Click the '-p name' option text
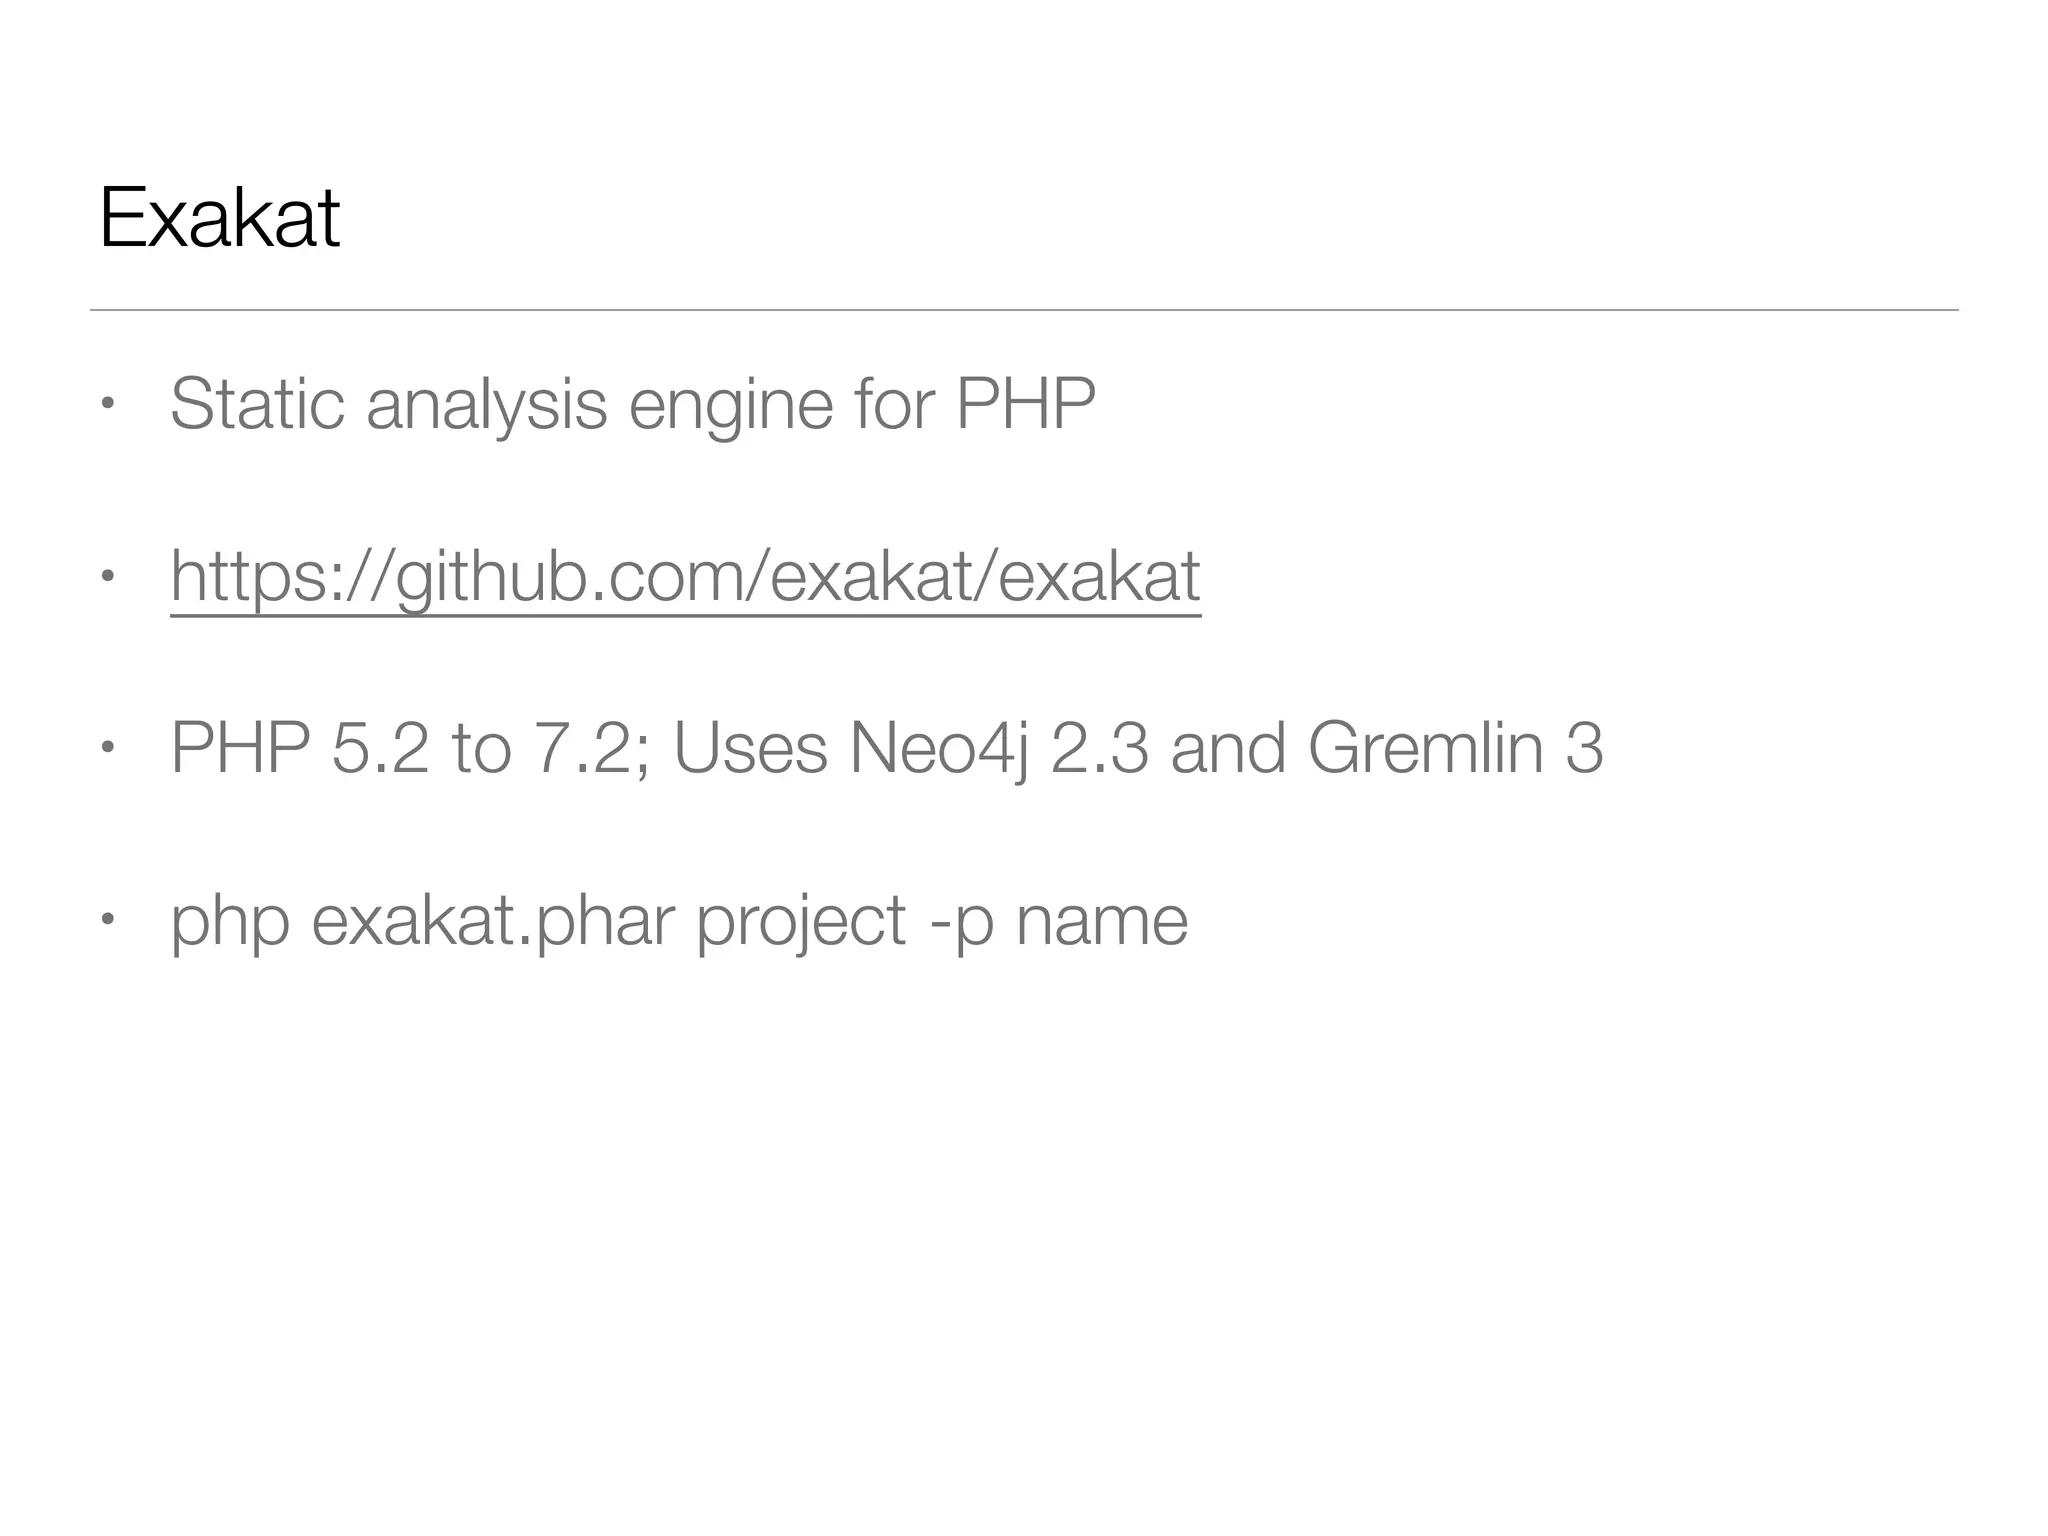Image resolution: width=2048 pixels, height=1536 pixels. pos(1059,920)
